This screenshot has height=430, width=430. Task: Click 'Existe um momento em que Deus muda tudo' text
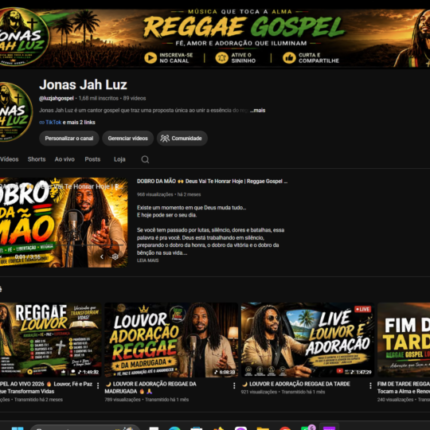(191, 208)
